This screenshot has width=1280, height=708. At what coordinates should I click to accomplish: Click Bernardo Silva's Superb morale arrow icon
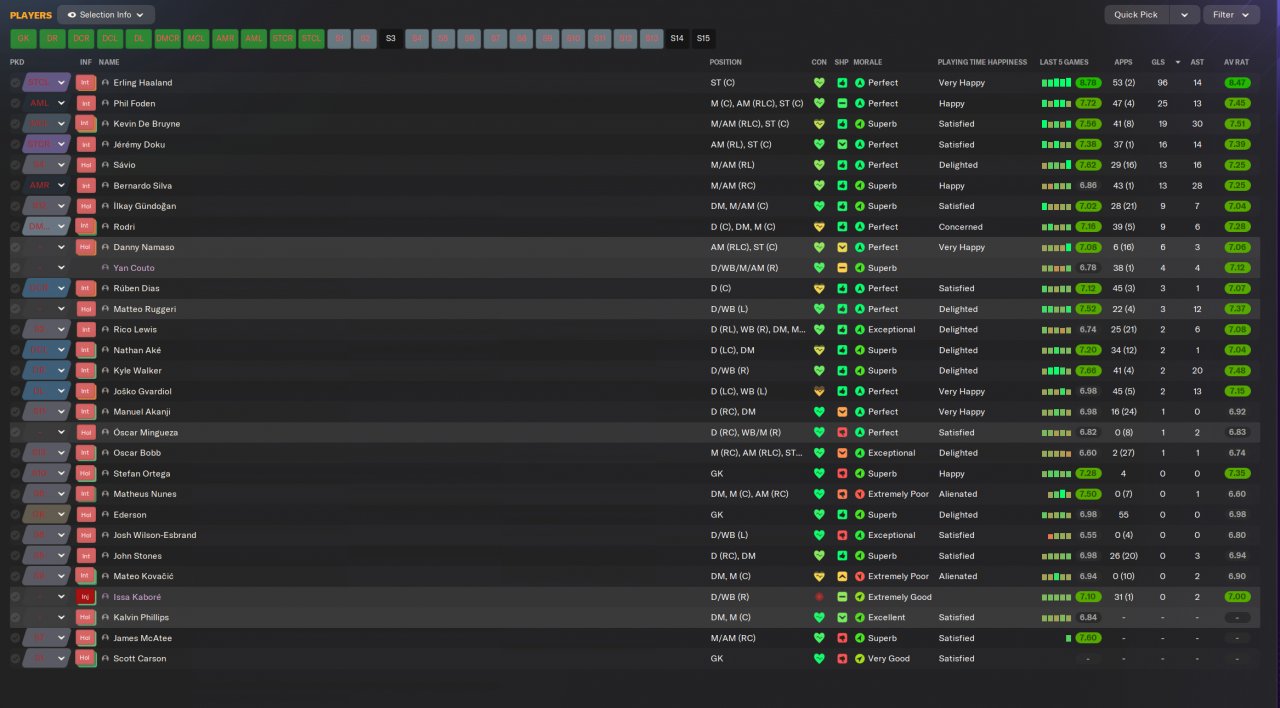860,186
